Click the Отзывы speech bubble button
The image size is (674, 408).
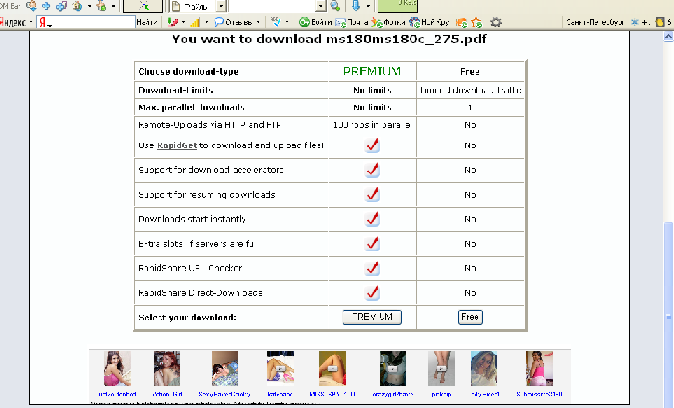(x=233, y=22)
